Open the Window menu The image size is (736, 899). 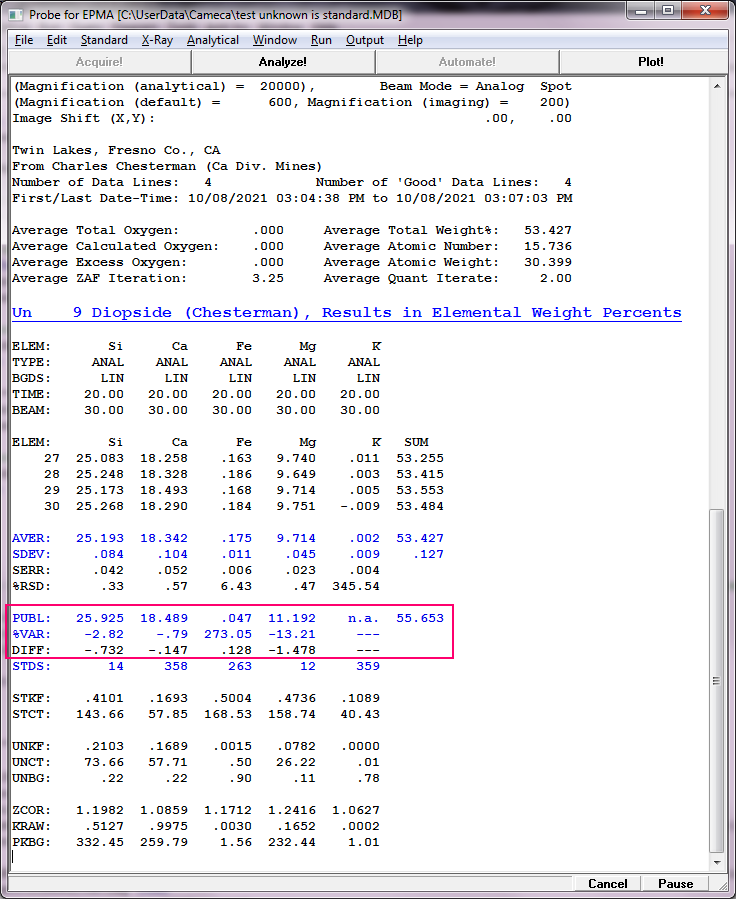click(275, 40)
